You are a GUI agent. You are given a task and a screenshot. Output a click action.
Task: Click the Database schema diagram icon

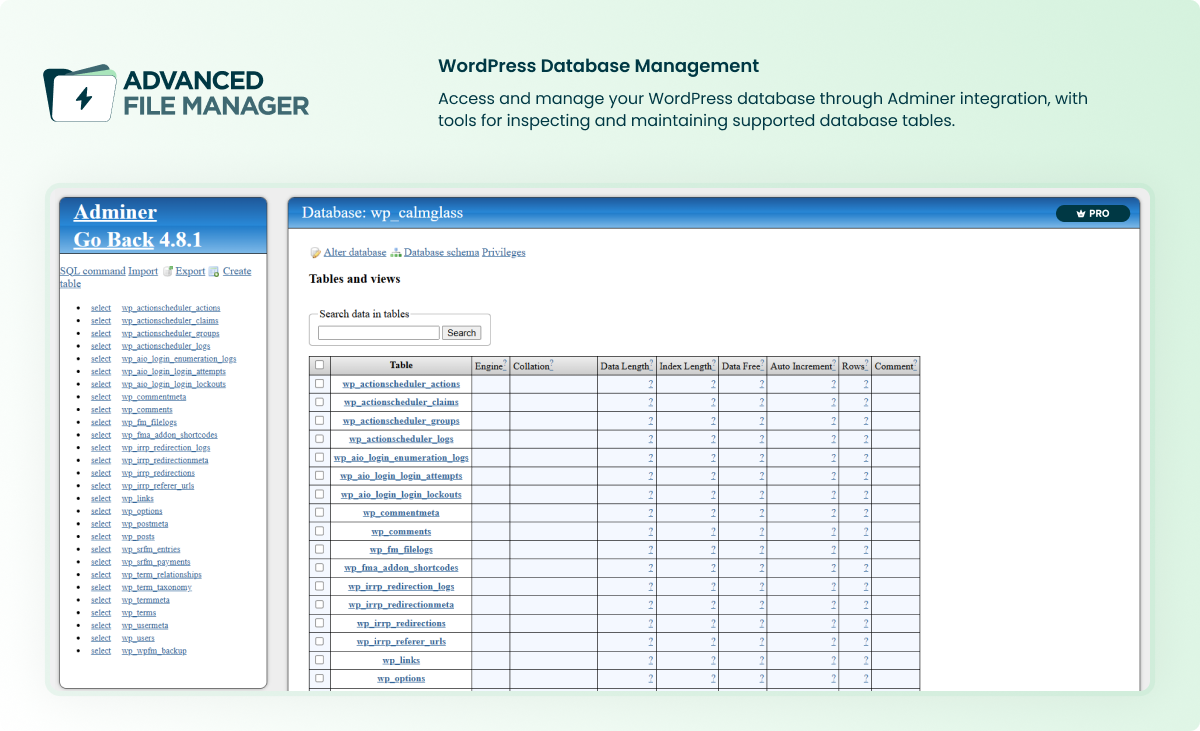click(x=396, y=253)
